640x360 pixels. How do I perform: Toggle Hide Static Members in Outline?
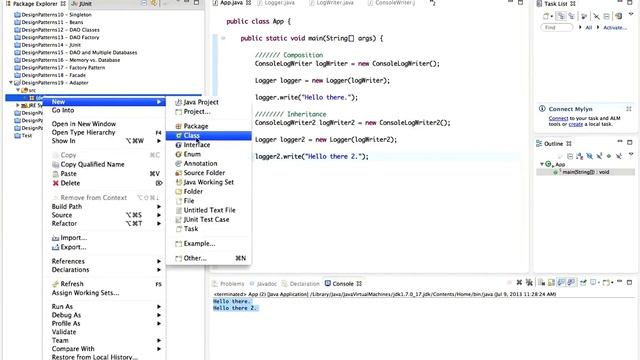point(599,156)
